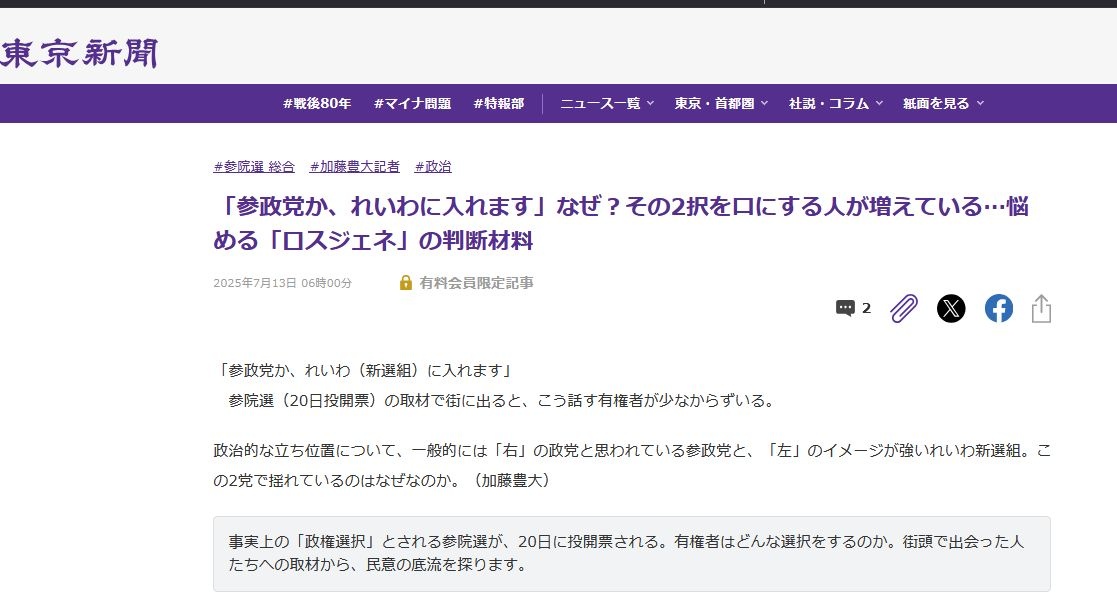Open the comments speech bubble icon

point(846,308)
